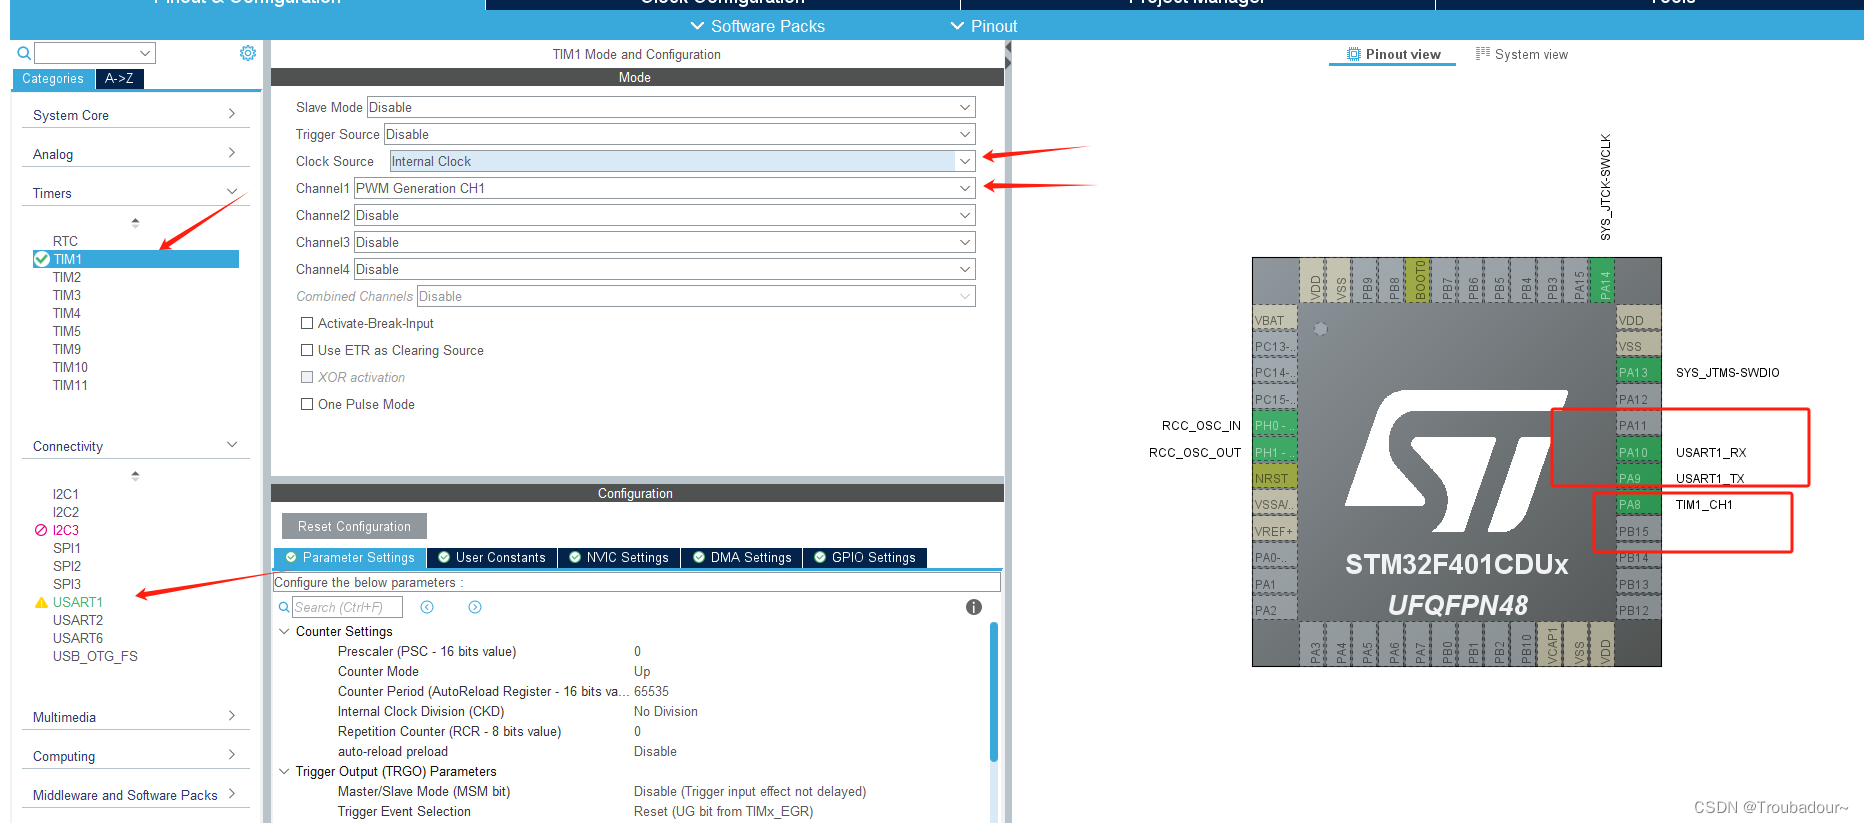Click the category settings gear icon
1864x823 pixels.
(248, 53)
